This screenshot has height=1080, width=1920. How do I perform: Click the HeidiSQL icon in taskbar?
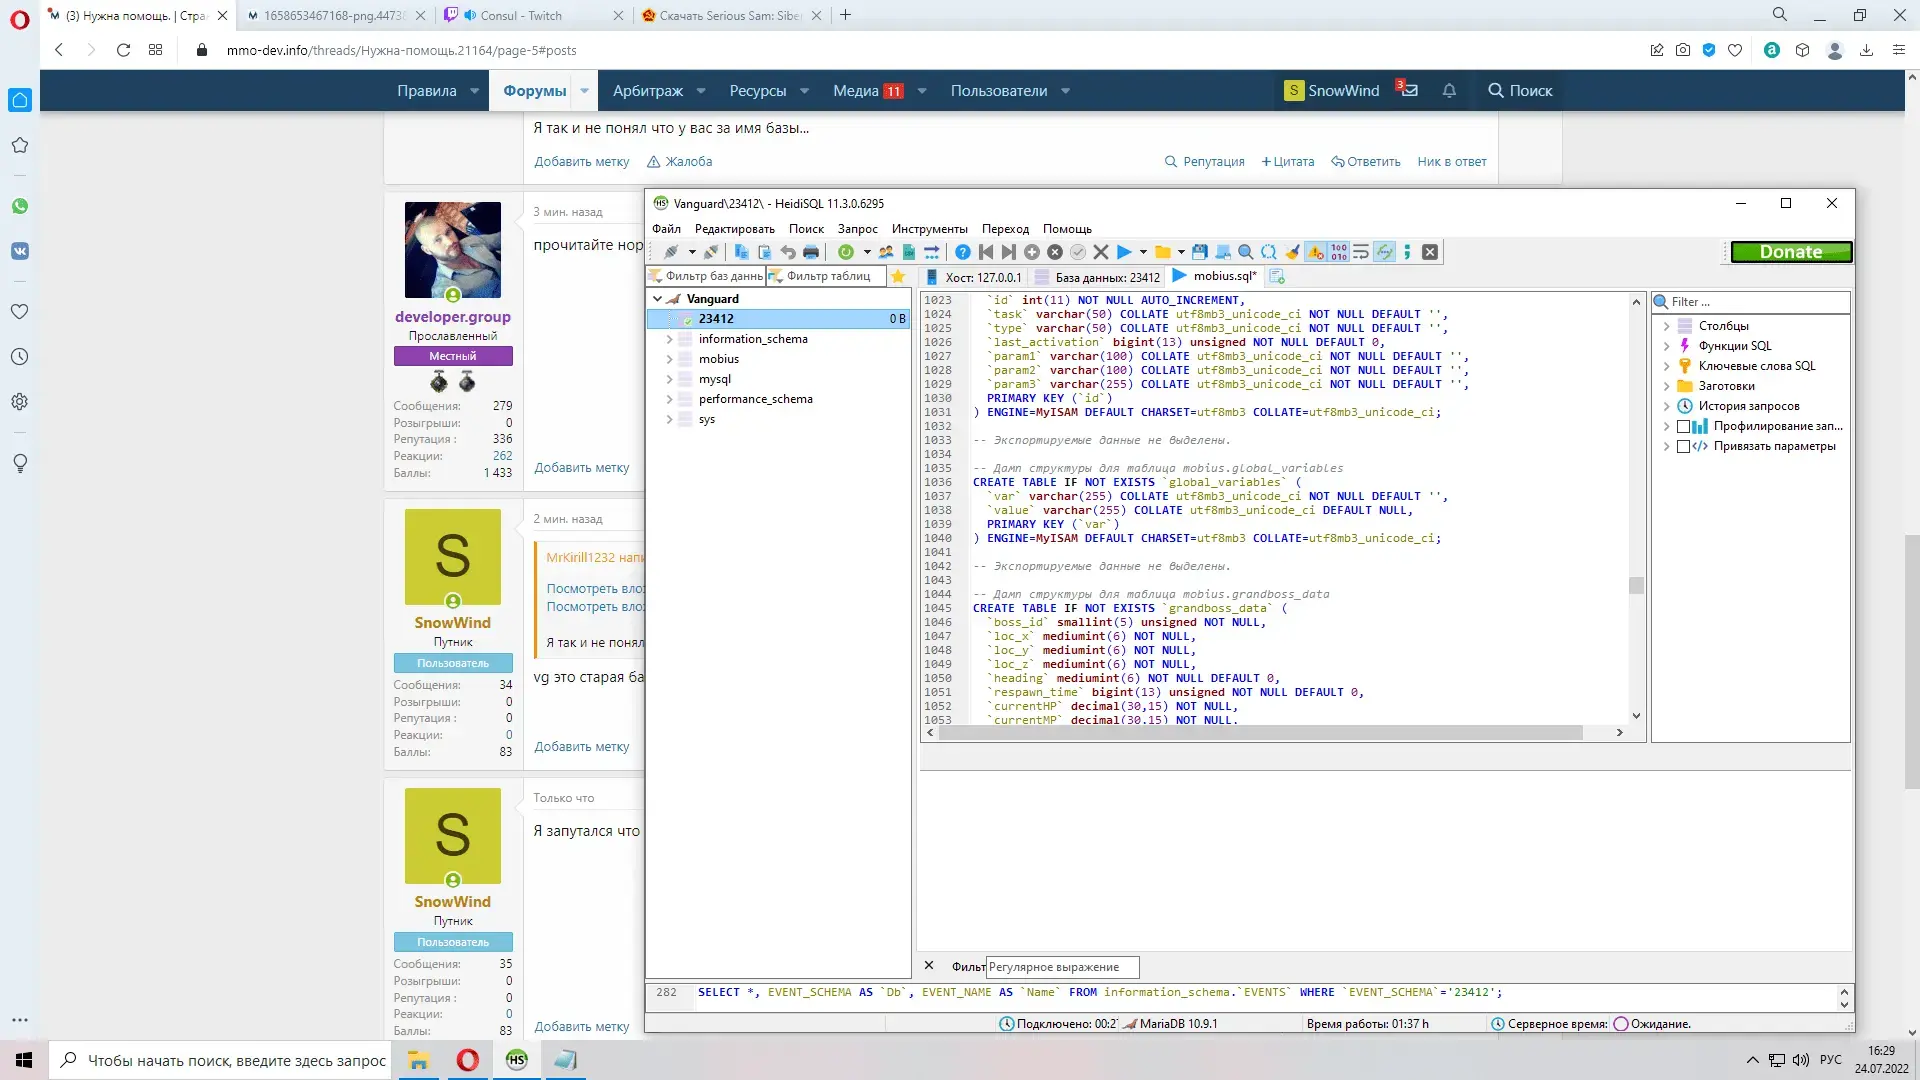[516, 1060]
